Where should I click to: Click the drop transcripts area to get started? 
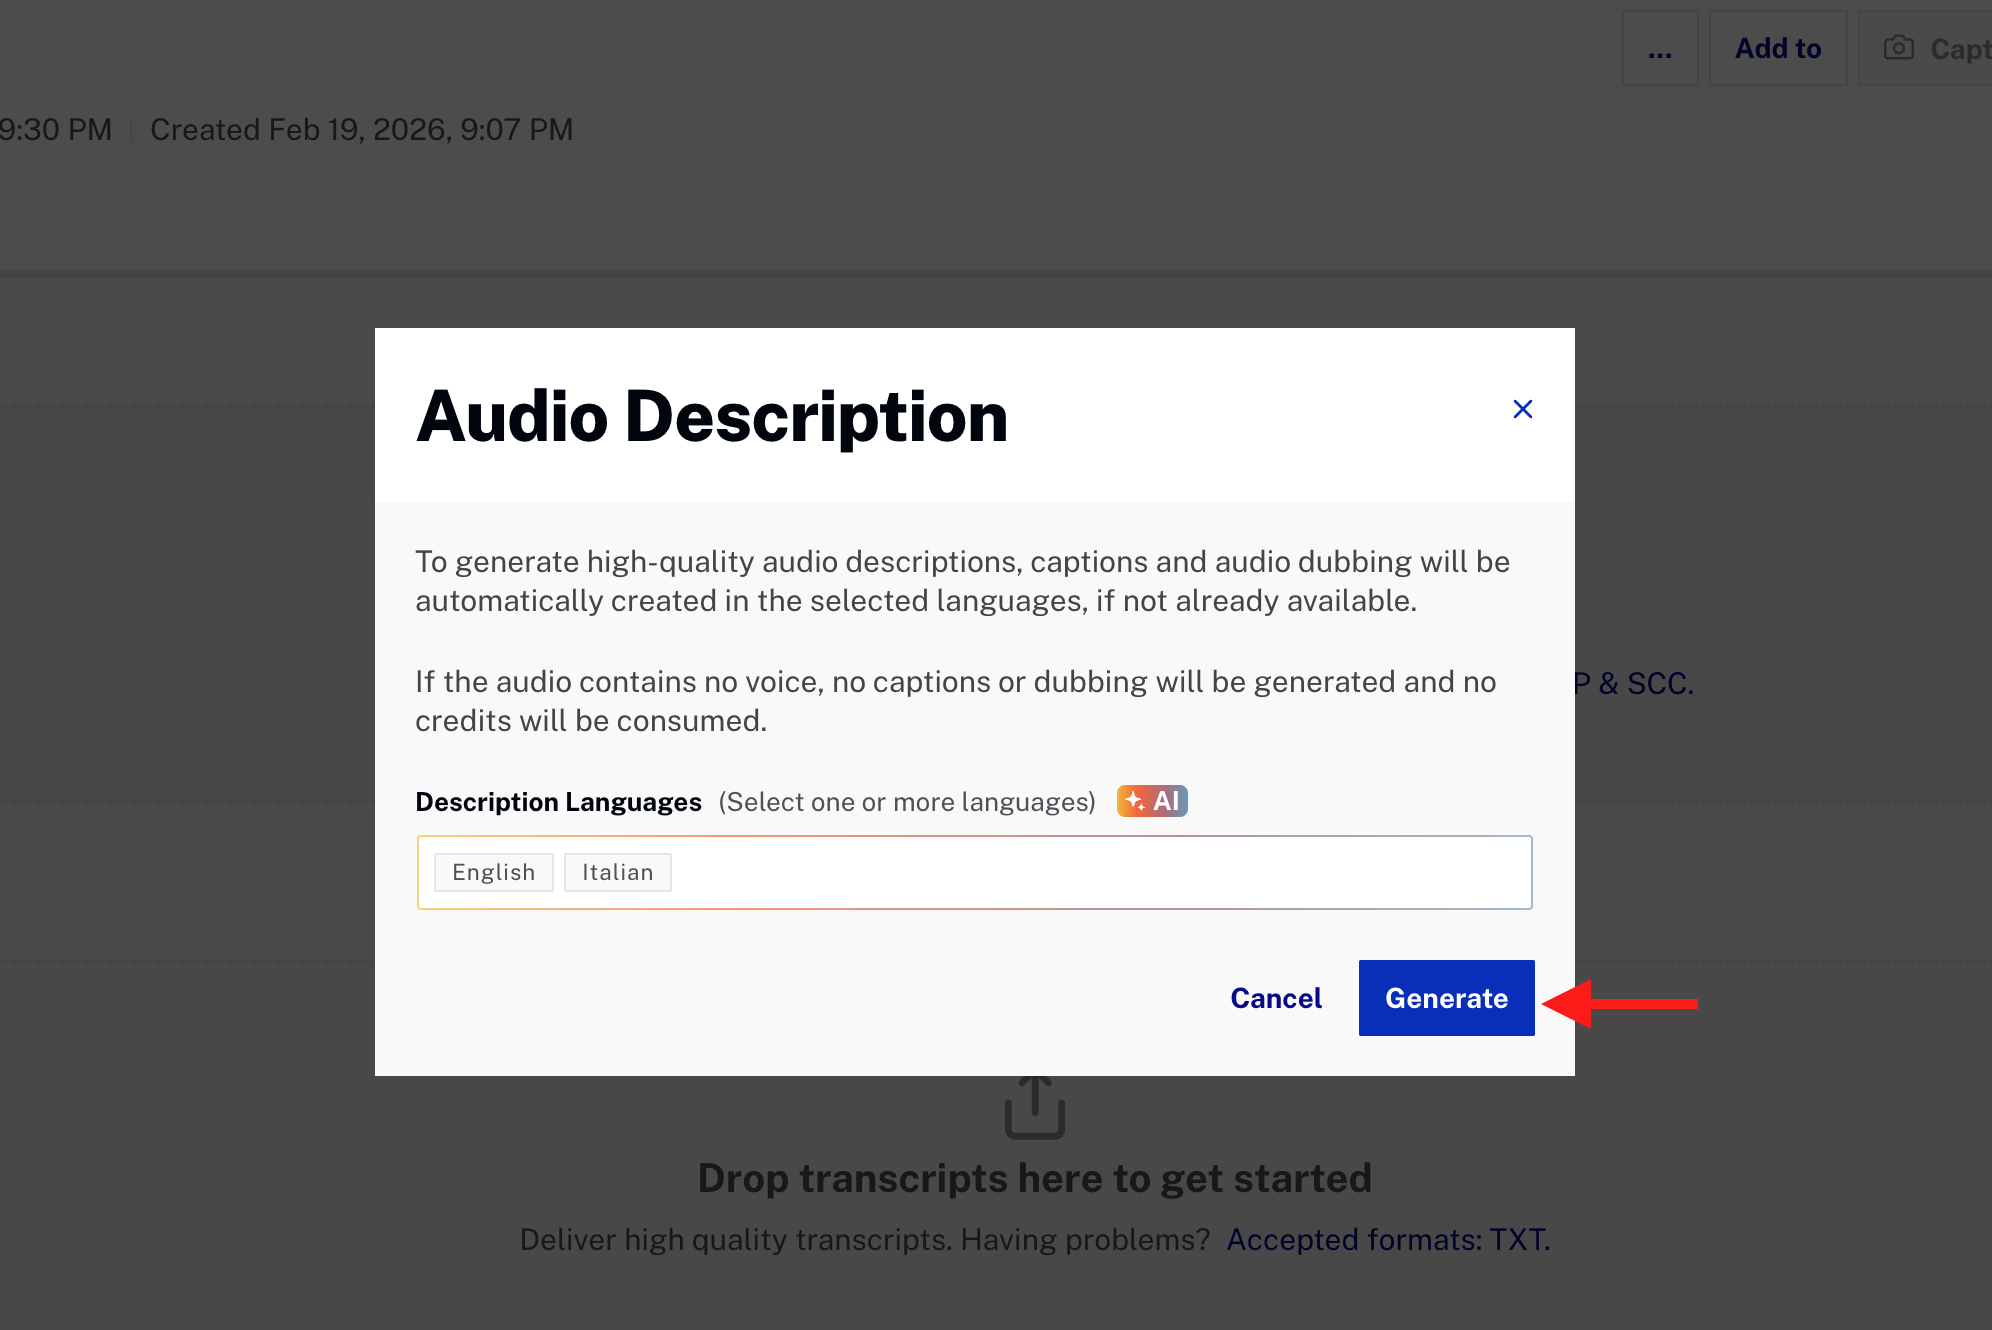(x=1034, y=1177)
